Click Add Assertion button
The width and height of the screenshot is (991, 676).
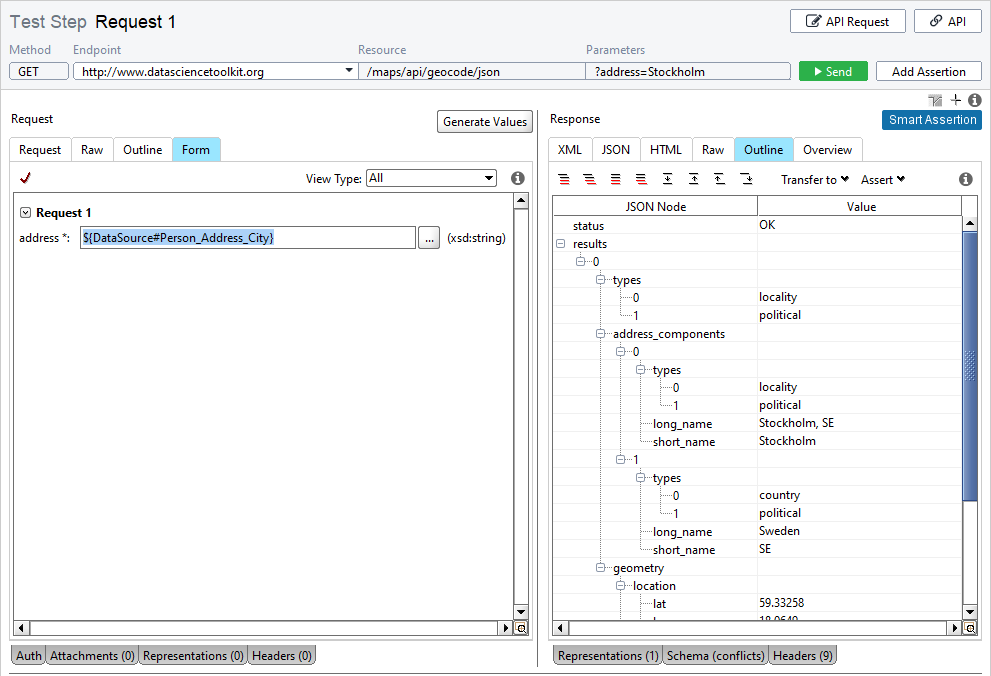point(928,71)
